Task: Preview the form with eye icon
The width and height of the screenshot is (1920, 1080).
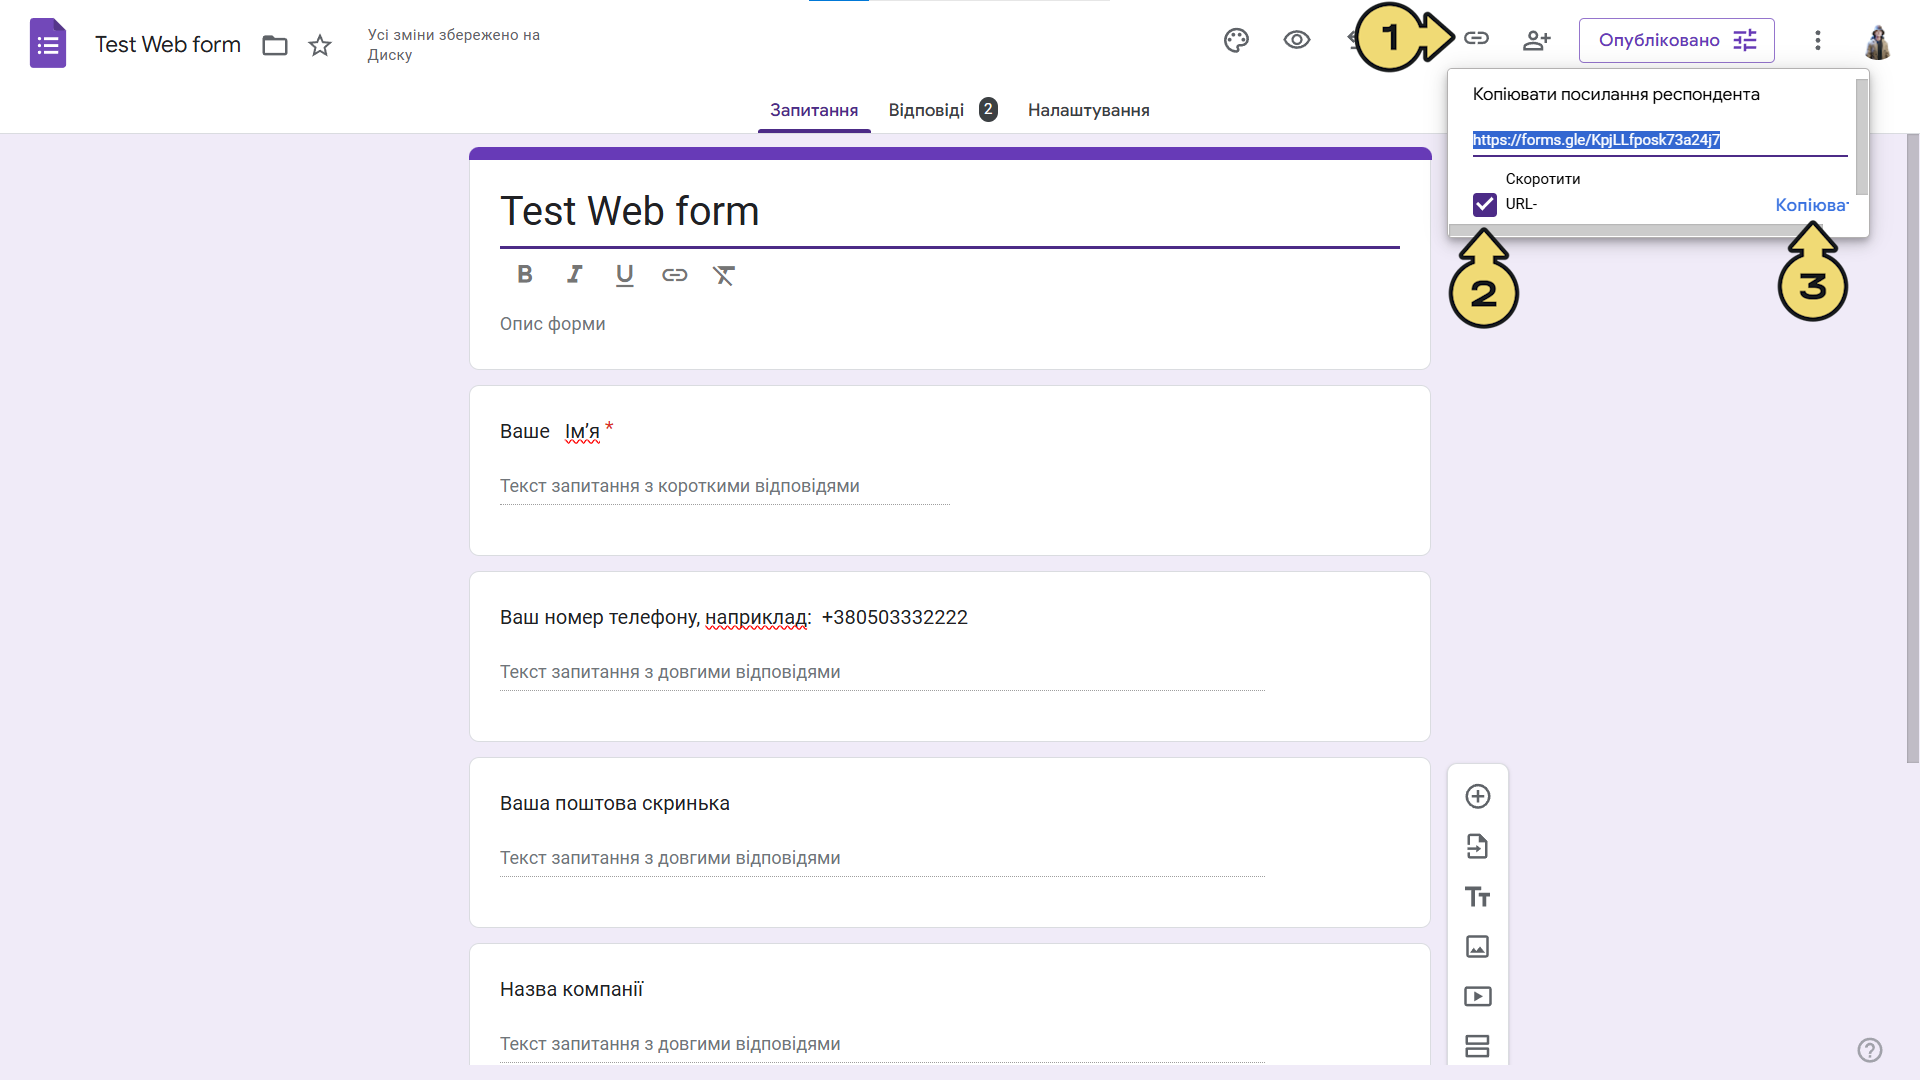Action: [1297, 40]
